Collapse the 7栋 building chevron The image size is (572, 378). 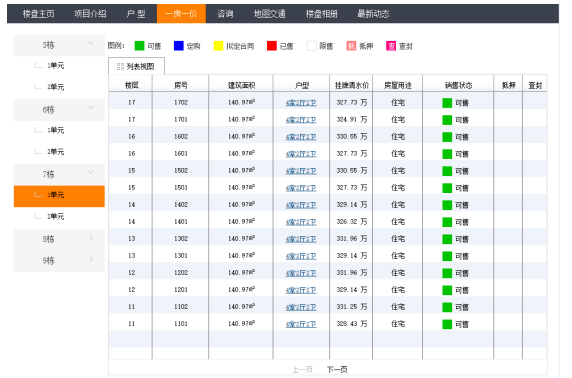(90, 172)
